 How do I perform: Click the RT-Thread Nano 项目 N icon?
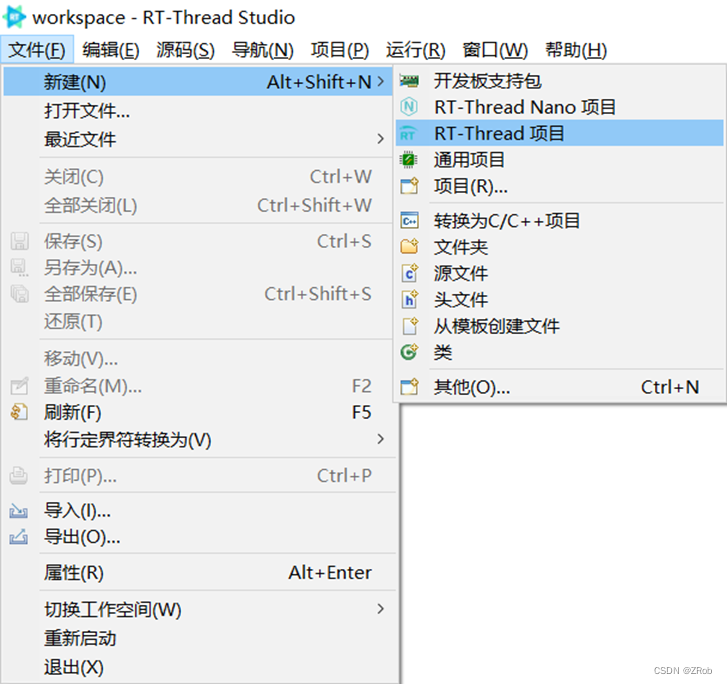(x=409, y=107)
